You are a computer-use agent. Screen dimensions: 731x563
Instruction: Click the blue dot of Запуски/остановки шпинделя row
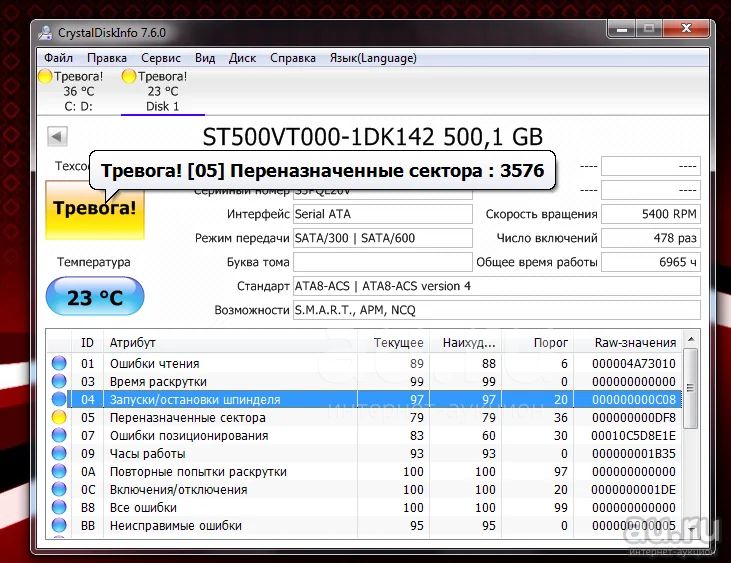pos(59,399)
